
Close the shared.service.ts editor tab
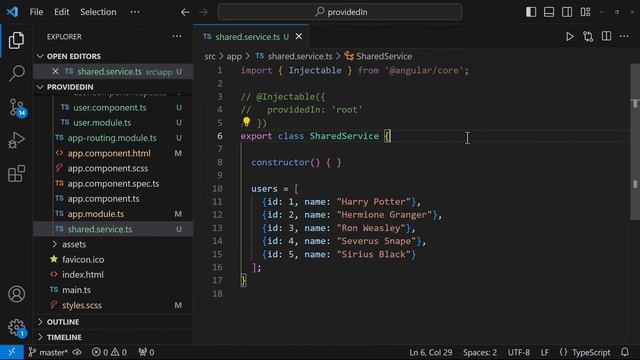[299, 36]
